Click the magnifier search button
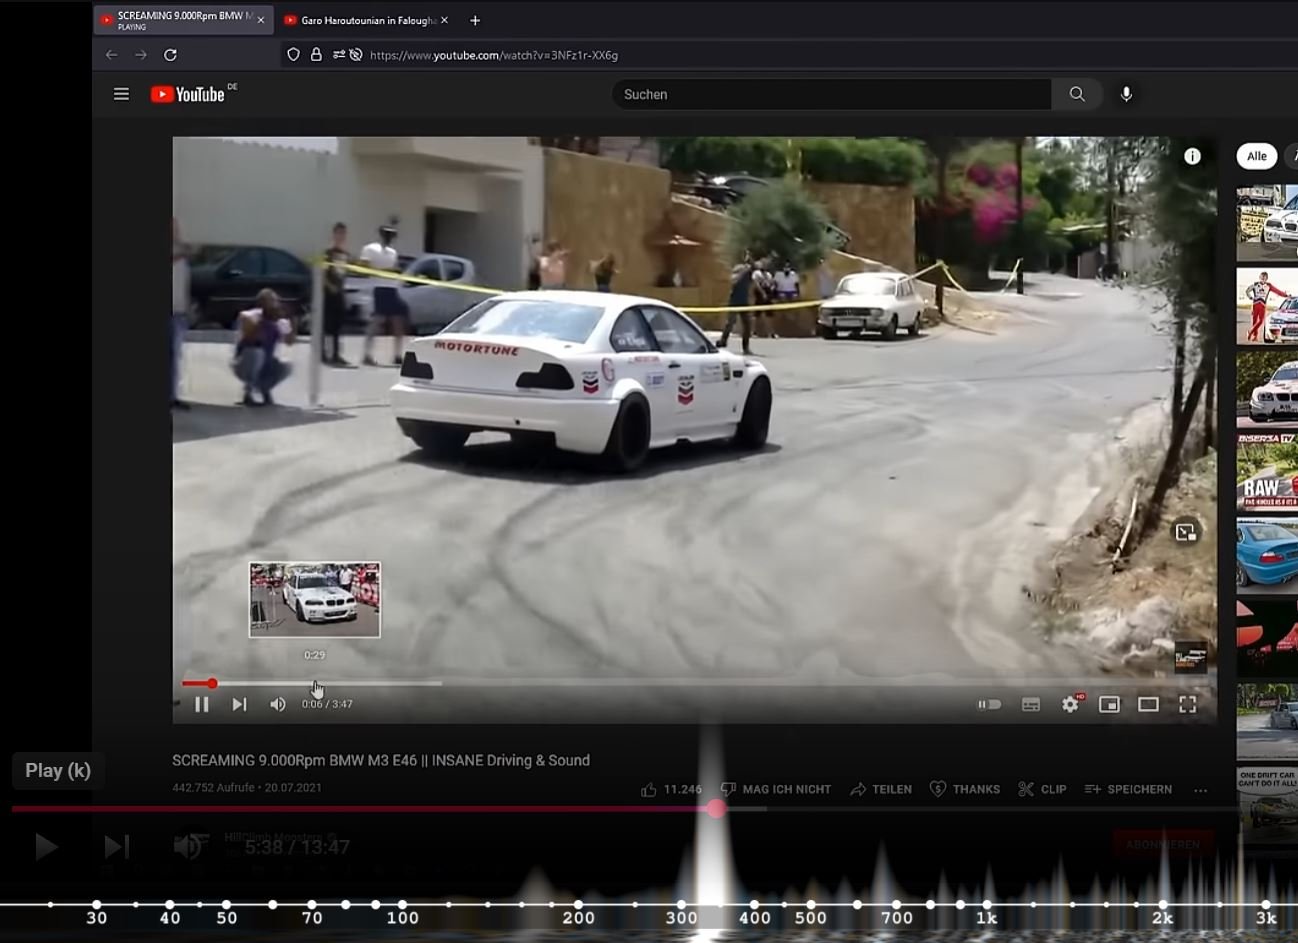This screenshot has height=943, width=1298. 1077,94
